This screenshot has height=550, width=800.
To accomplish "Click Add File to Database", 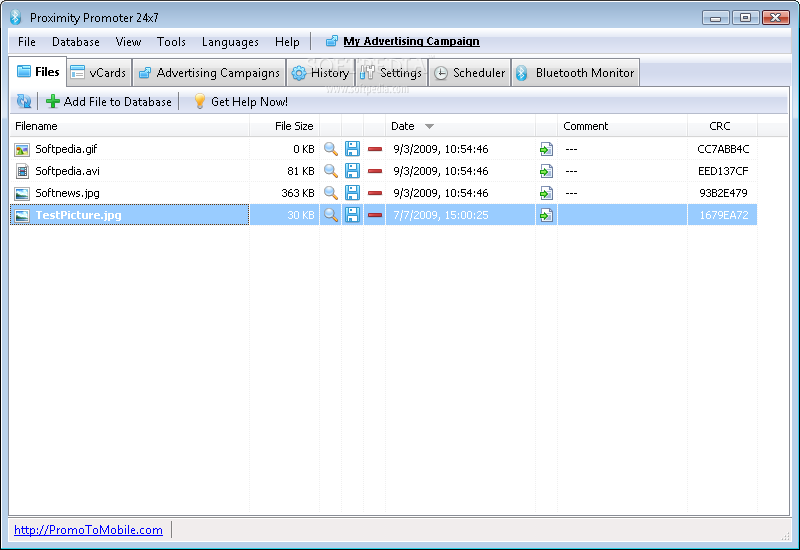I will pyautogui.click(x=109, y=102).
